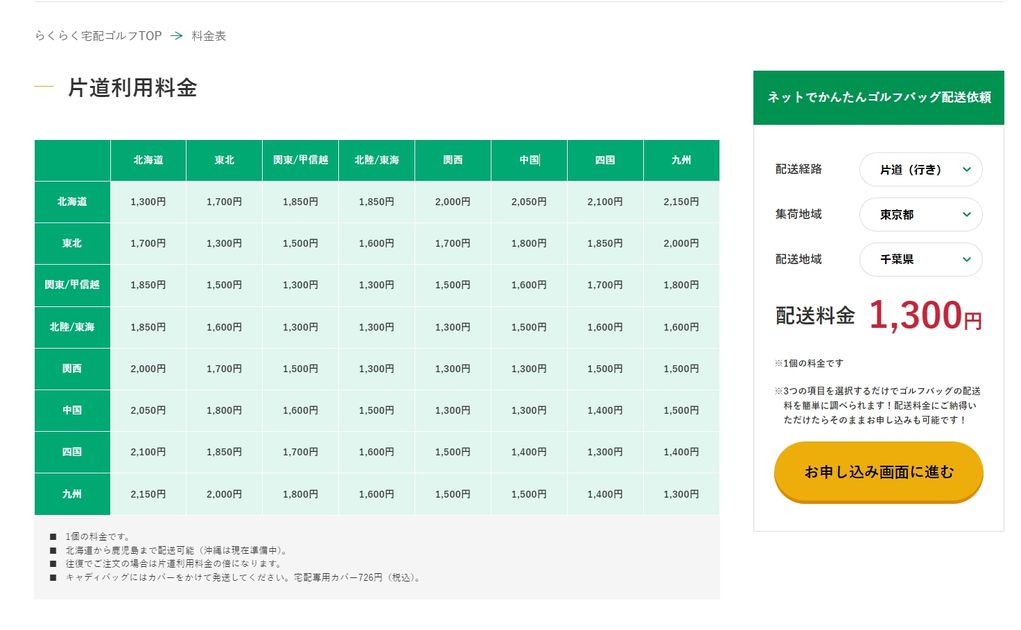Open the 配送地域 dropdown showing 千葉県
1021x630 pixels.
(920, 259)
